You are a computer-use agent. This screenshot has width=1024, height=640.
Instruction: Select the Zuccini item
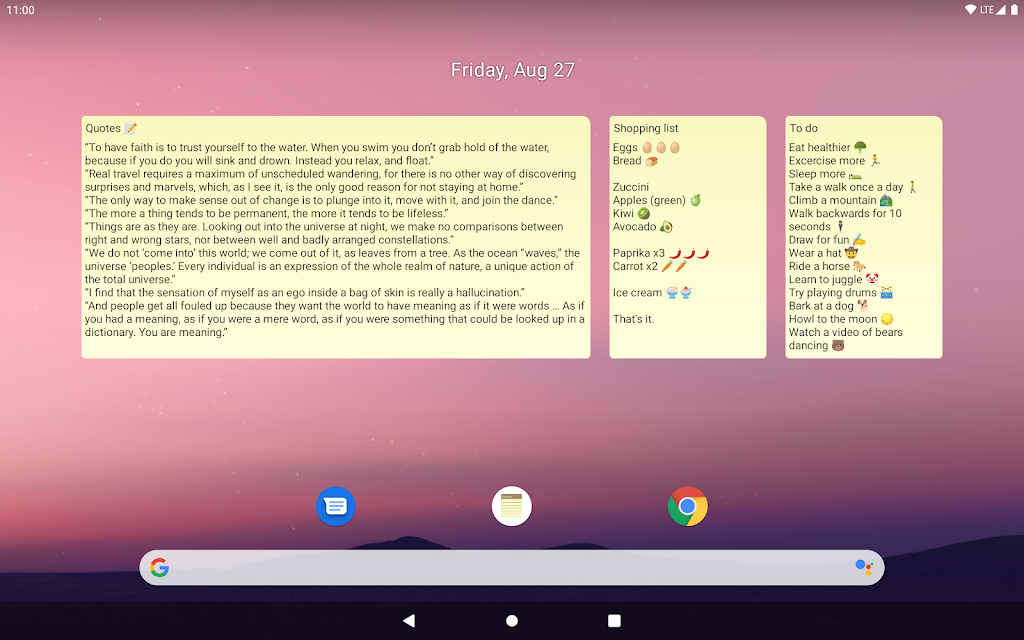[x=631, y=187]
